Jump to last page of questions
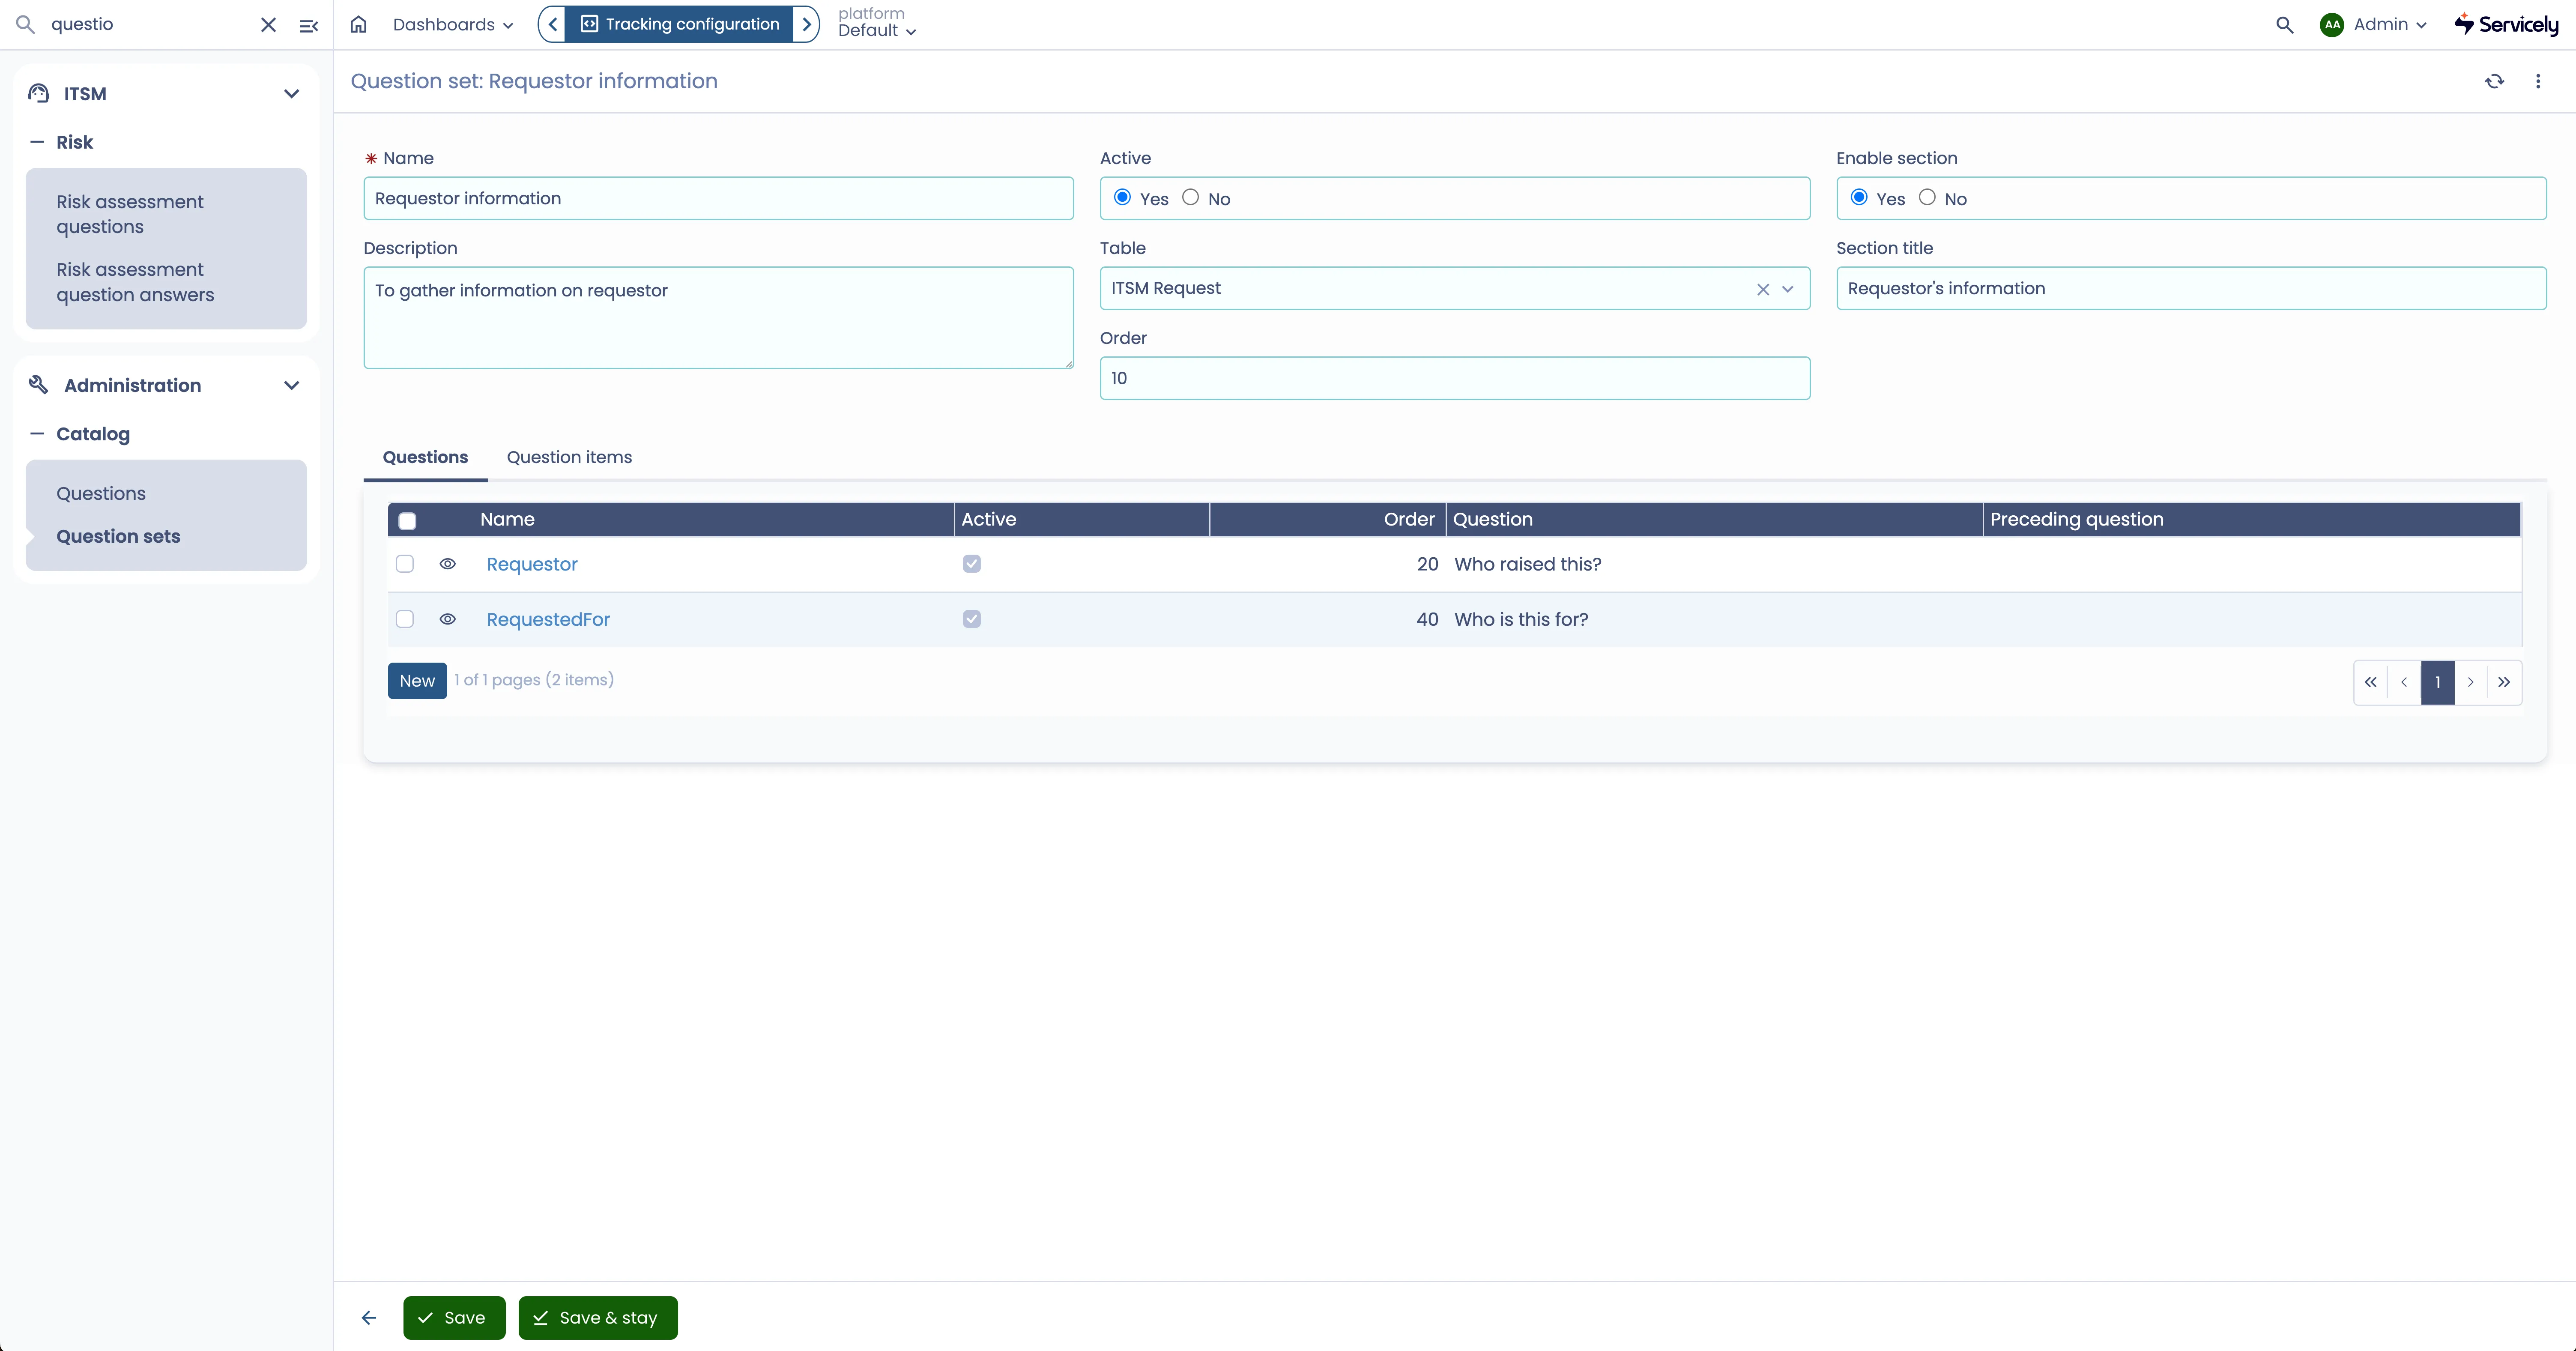 (x=2504, y=682)
